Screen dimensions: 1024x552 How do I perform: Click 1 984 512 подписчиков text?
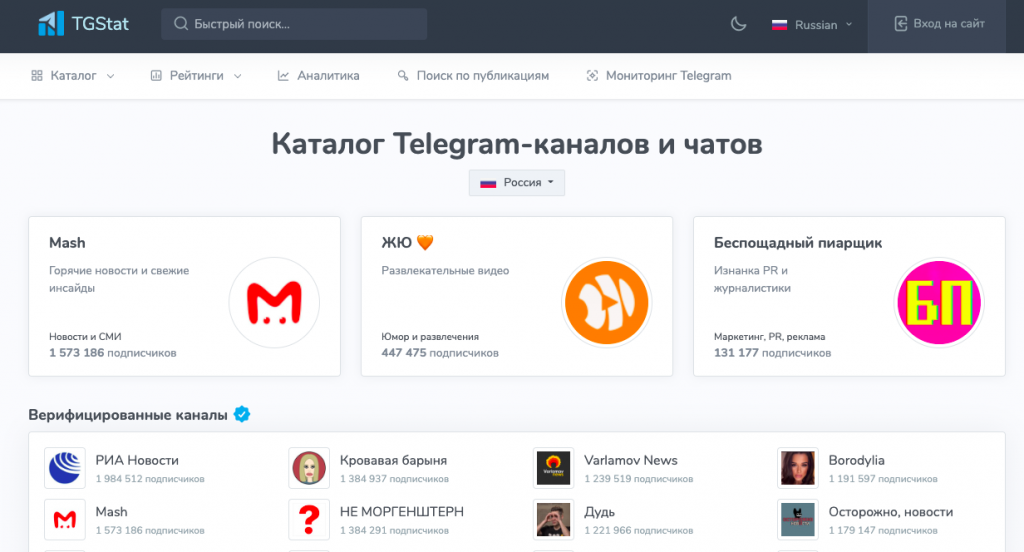tap(150, 479)
